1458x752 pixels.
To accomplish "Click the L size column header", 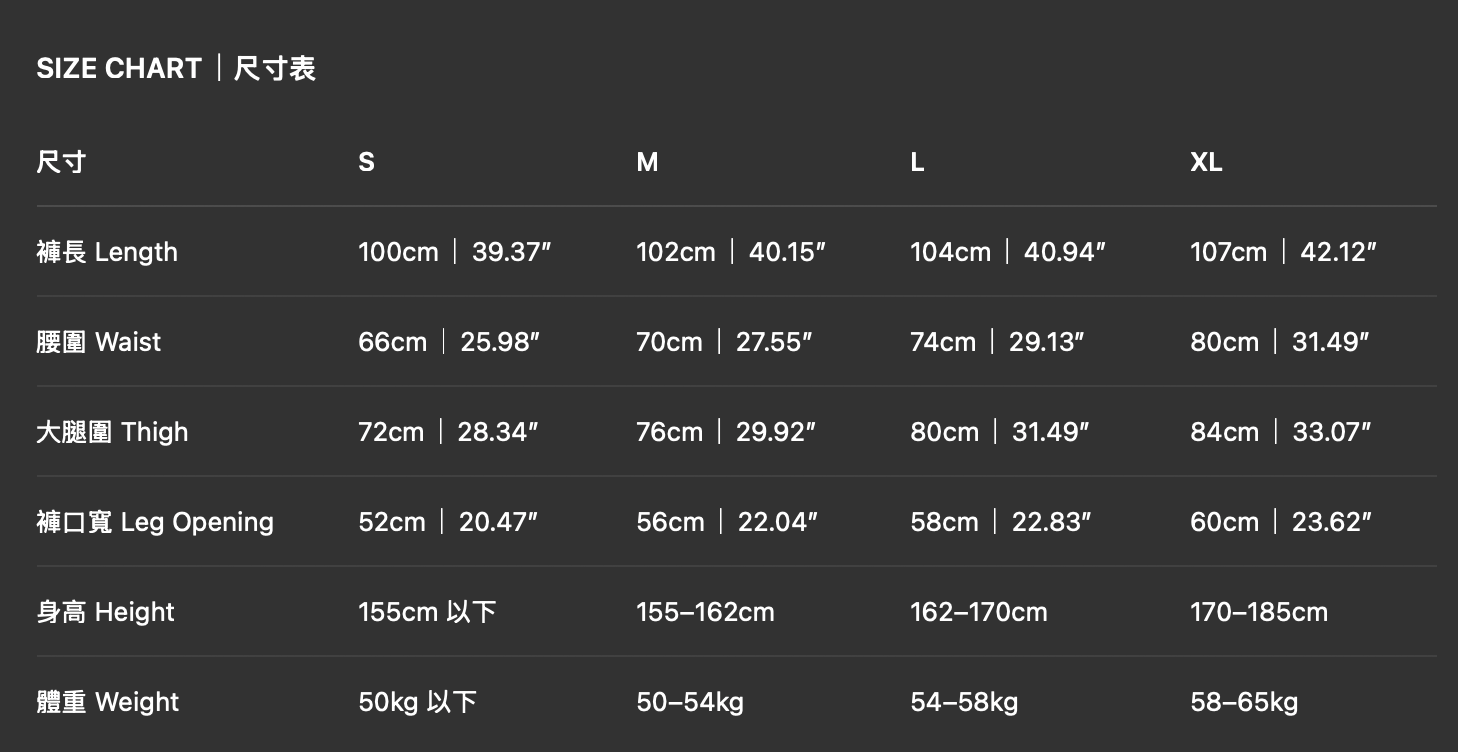I will [x=917, y=162].
